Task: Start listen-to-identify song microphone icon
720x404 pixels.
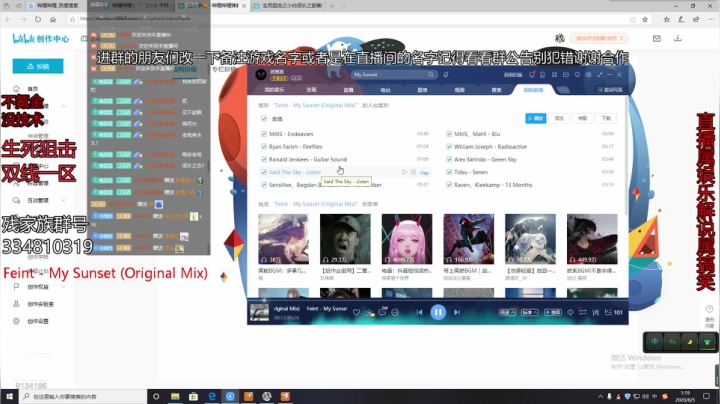Action: click(x=446, y=74)
